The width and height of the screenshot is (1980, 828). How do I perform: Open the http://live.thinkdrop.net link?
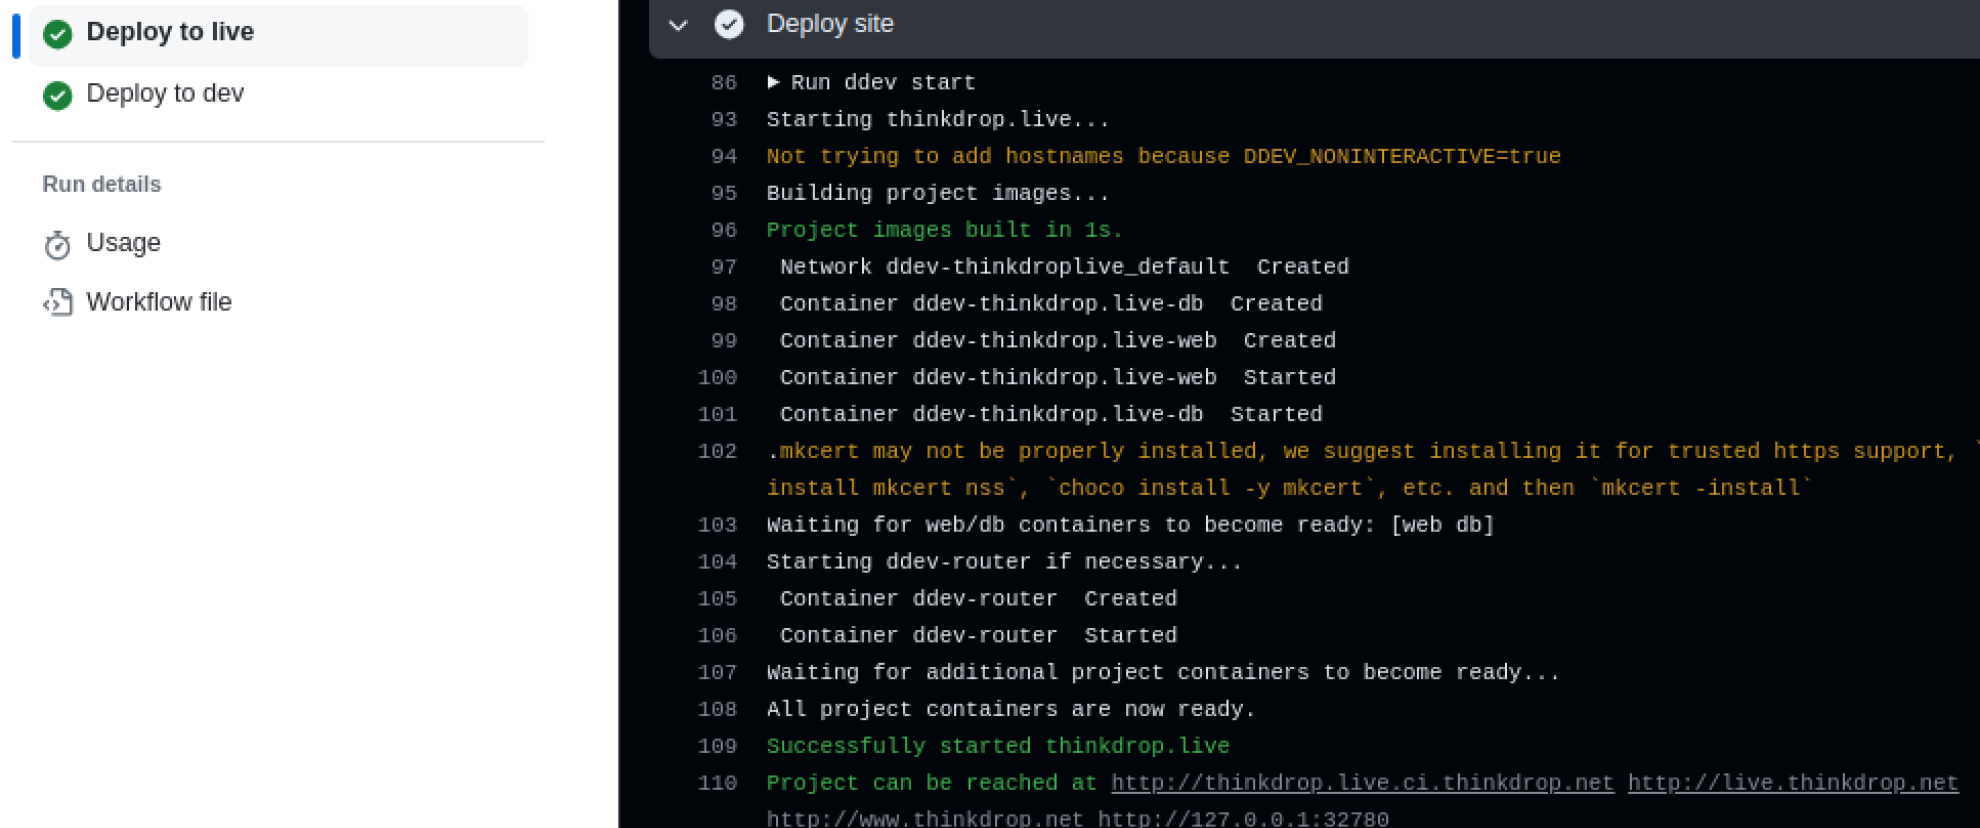click(x=1792, y=783)
